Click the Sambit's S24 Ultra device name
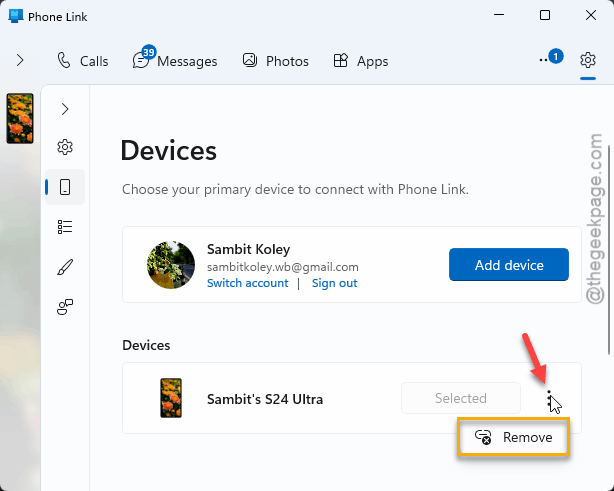 pos(265,399)
